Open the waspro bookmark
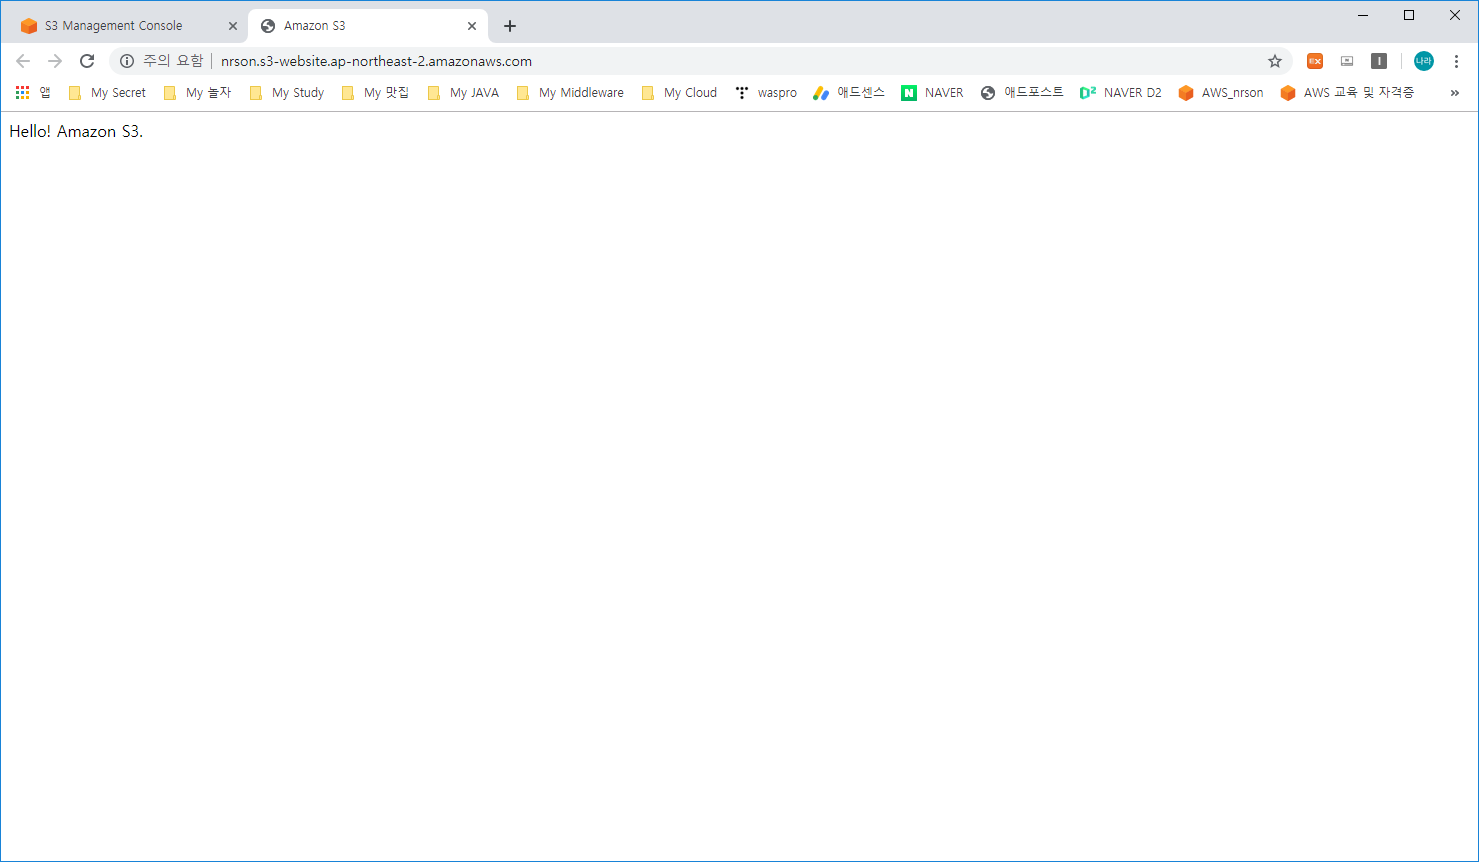The height and width of the screenshot is (862, 1479). [766, 92]
